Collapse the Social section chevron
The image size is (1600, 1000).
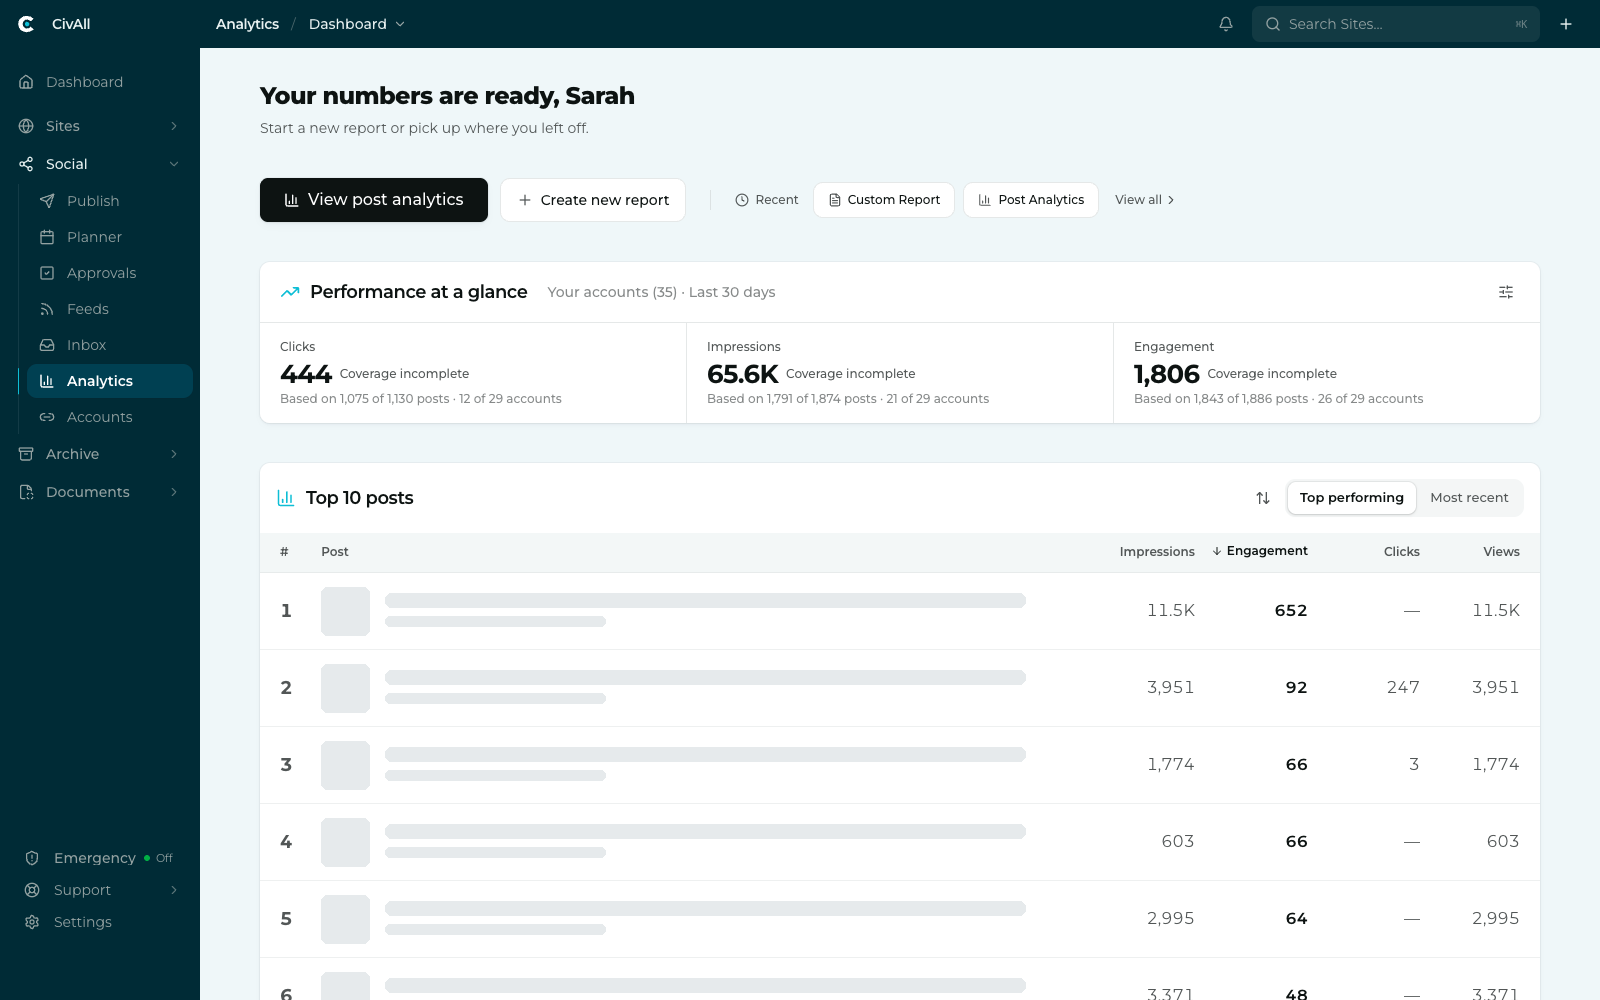click(x=174, y=164)
